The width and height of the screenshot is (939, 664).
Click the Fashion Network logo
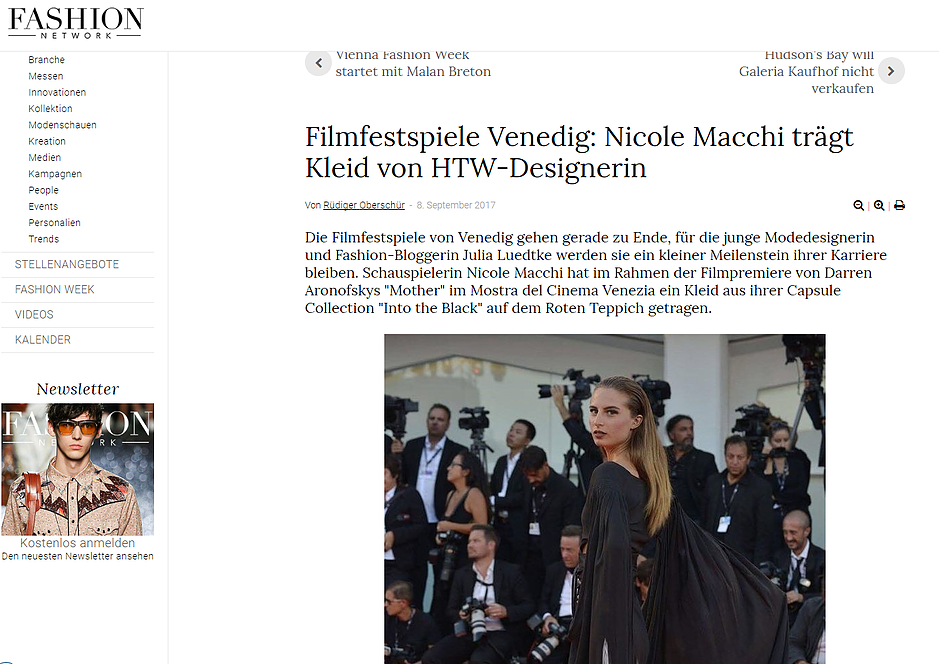coord(75,23)
